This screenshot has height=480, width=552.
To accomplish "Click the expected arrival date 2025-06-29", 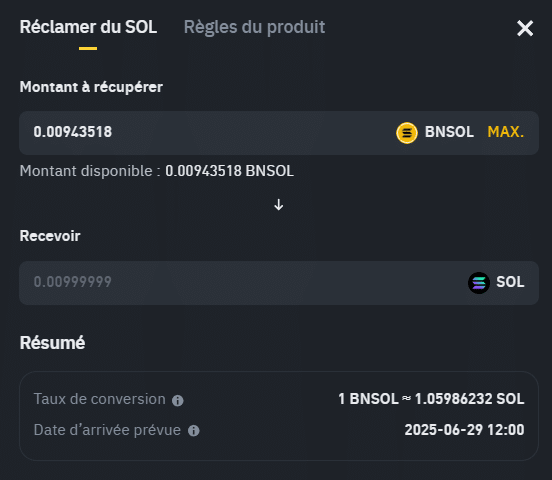I will [x=464, y=430].
